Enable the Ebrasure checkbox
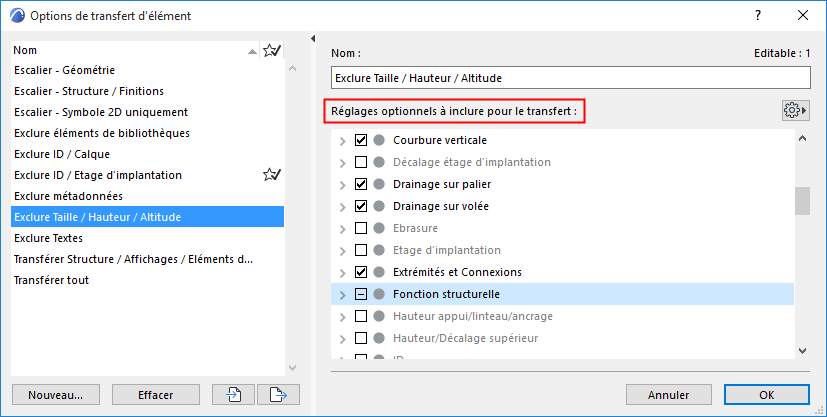 pos(361,228)
